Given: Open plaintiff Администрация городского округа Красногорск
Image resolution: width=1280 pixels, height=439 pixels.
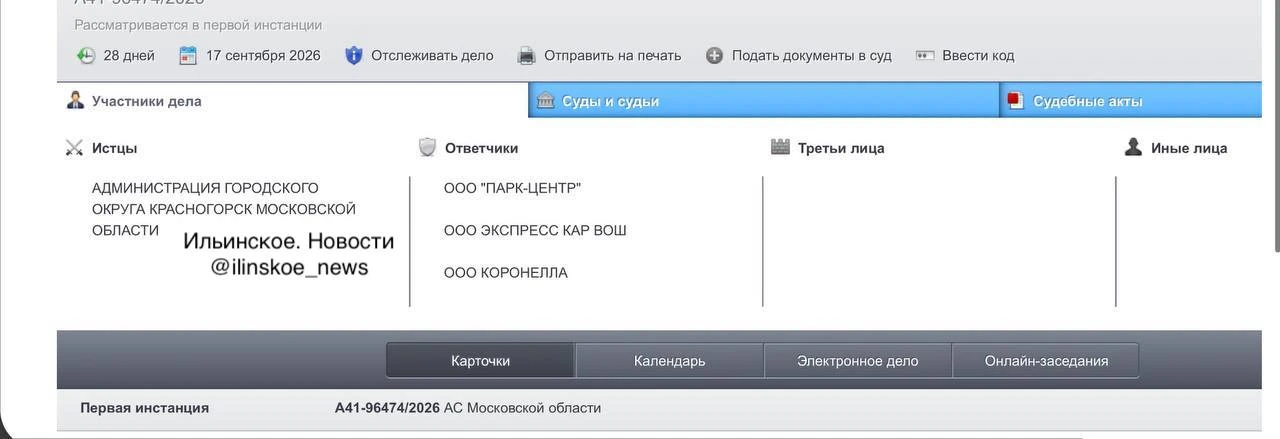Looking at the screenshot, I should coord(224,209).
